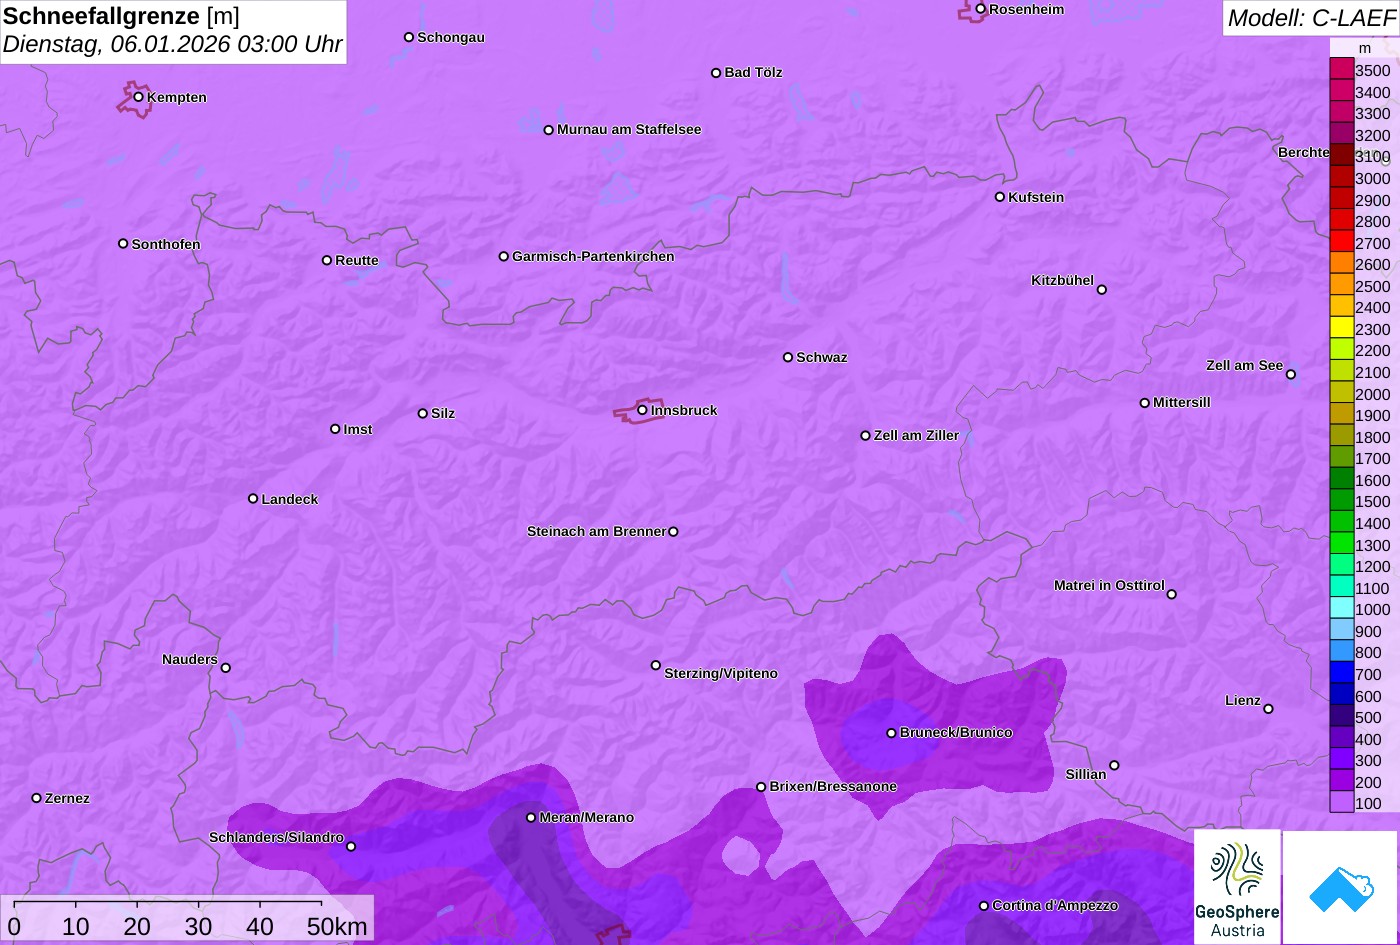This screenshot has height=945, width=1400.
Task: Click the Bad Tölz marker dot
Action: coord(716,72)
